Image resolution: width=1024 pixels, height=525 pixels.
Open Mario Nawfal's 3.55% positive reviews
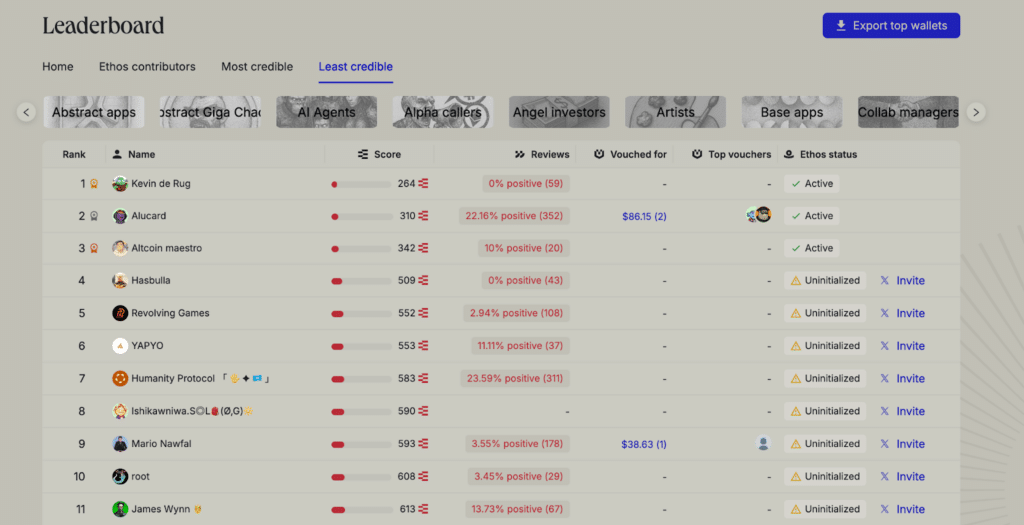click(517, 444)
